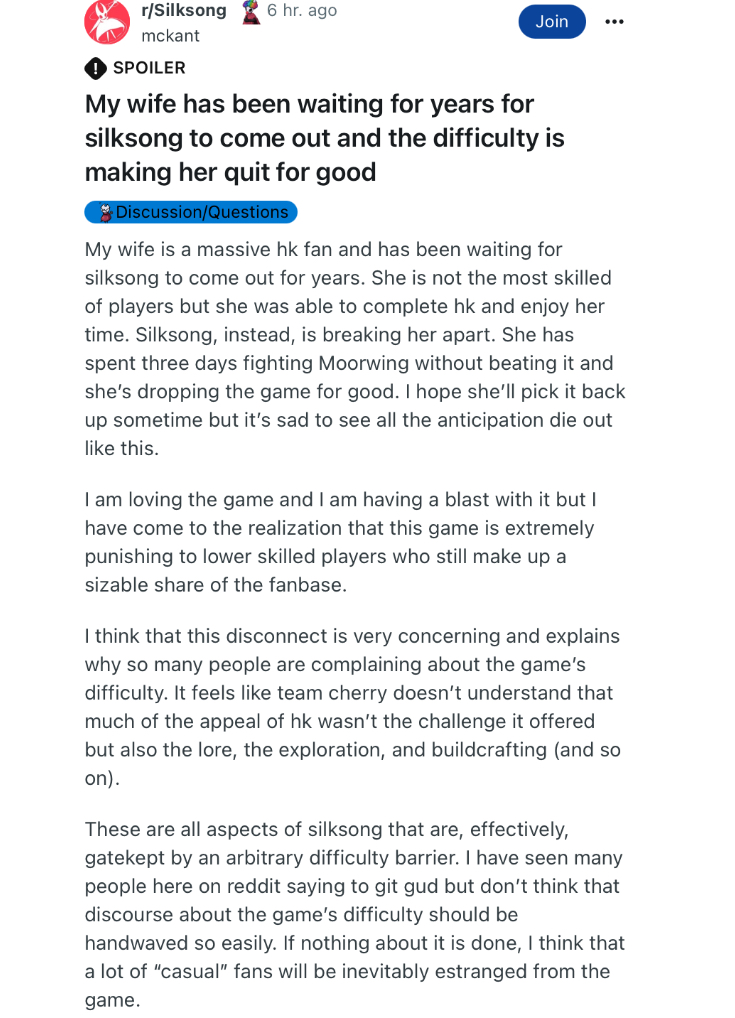Viewport: 735px width, 1018px height.
Task: Open the three-dot post options menu
Action: pyautogui.click(x=614, y=21)
